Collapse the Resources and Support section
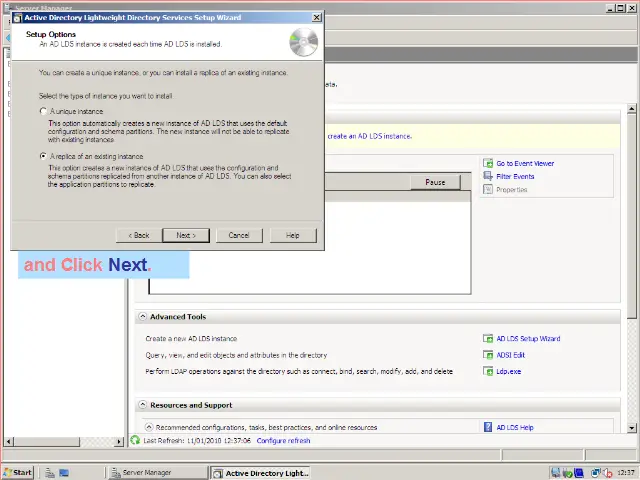 point(142,405)
